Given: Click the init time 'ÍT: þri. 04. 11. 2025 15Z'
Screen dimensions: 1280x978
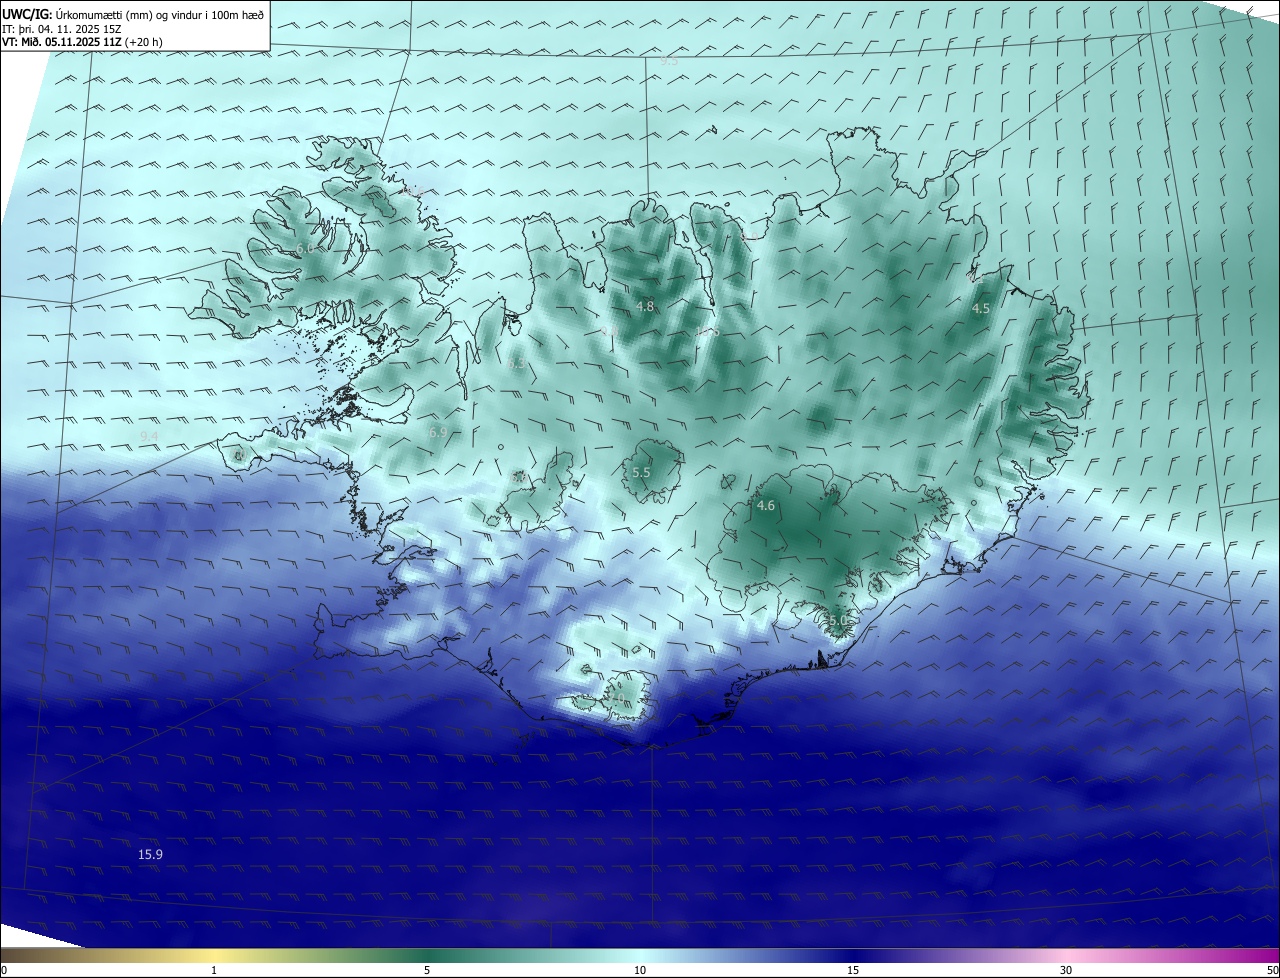Looking at the screenshot, I should [x=62, y=29].
